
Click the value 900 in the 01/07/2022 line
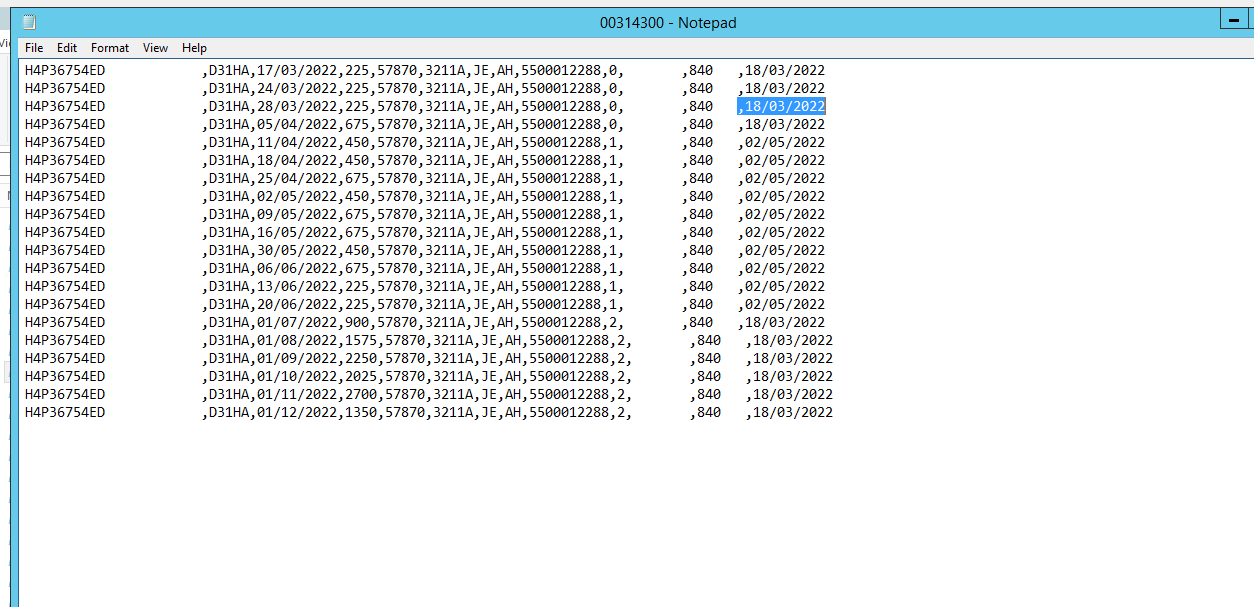click(356, 323)
